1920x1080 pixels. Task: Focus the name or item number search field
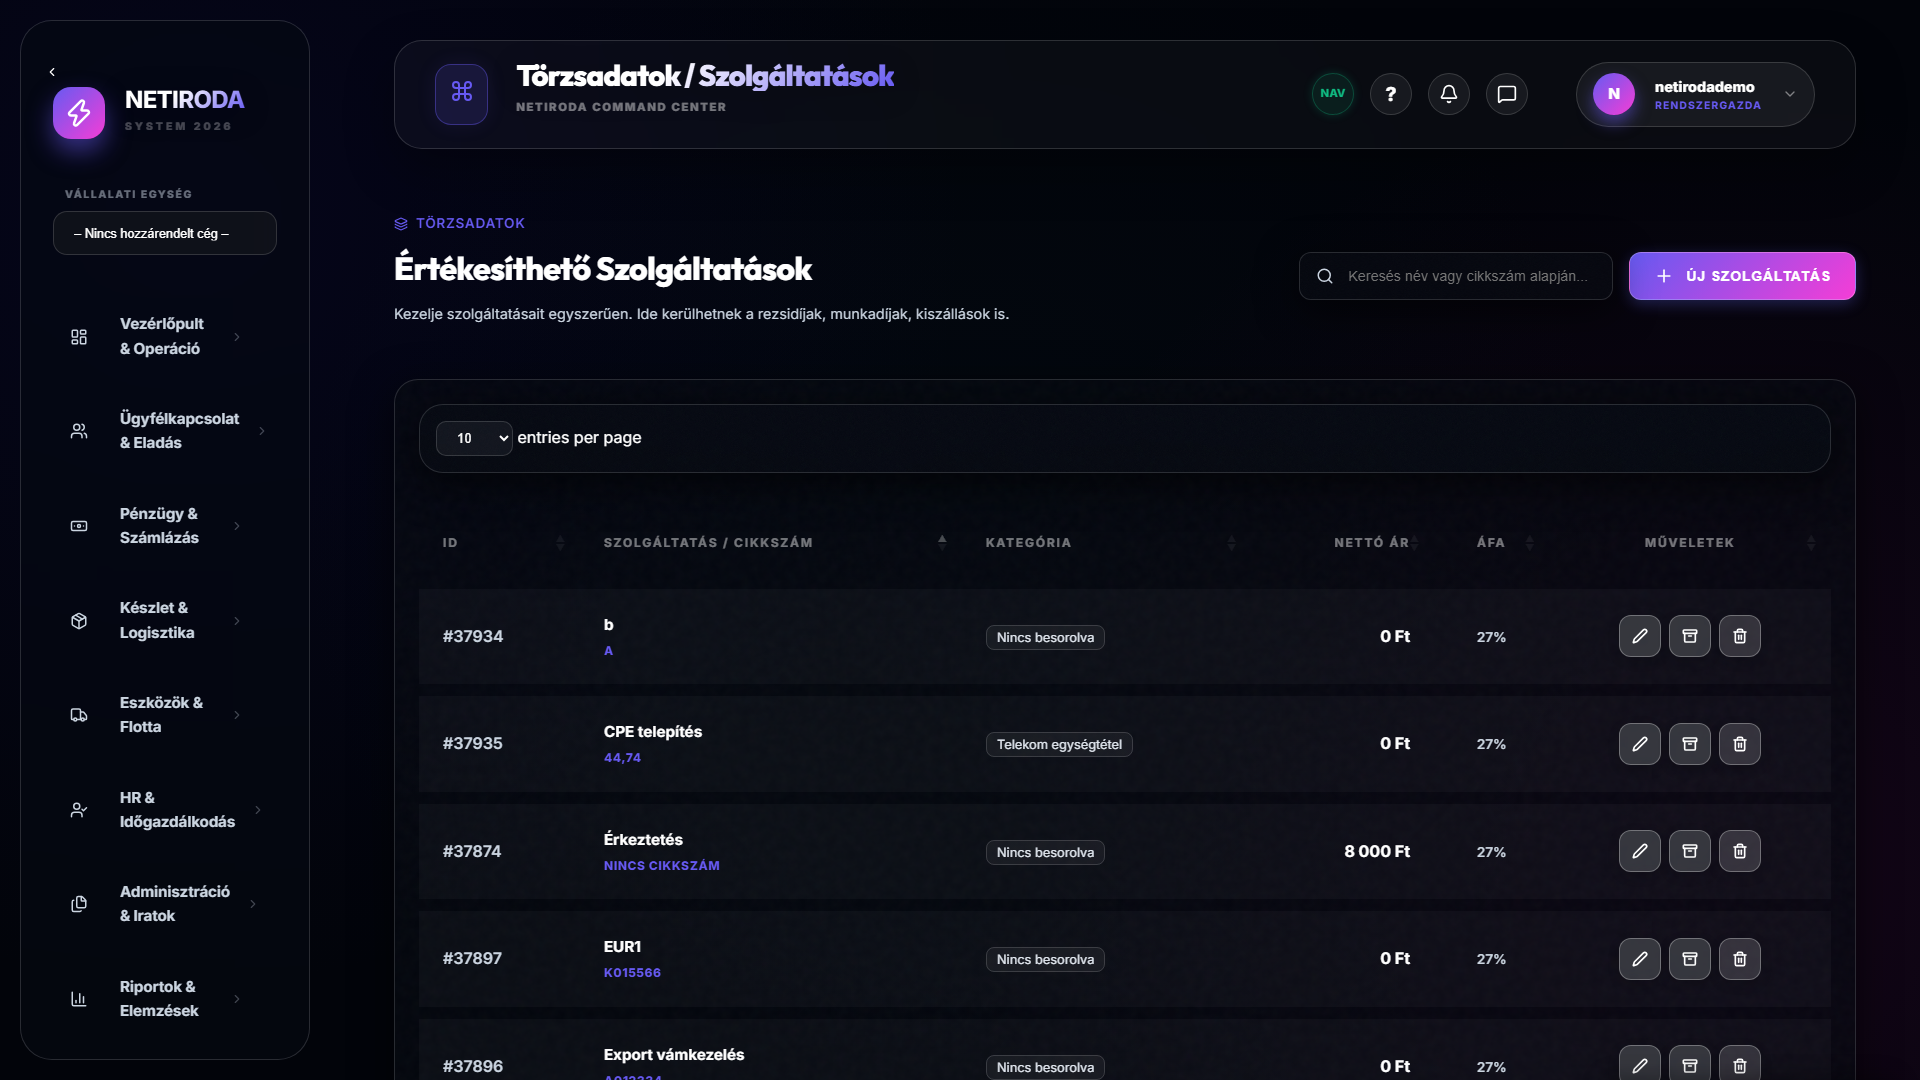coord(1455,276)
